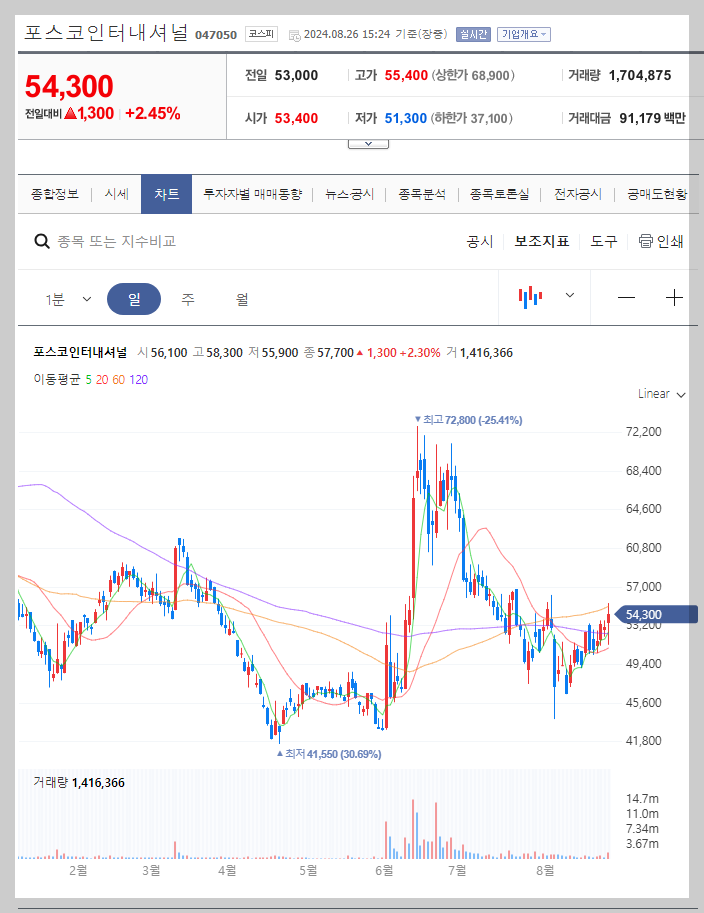The height and width of the screenshot is (913, 704).
Task: Collapse the price summary panel chevron
Action: [x=367, y=141]
